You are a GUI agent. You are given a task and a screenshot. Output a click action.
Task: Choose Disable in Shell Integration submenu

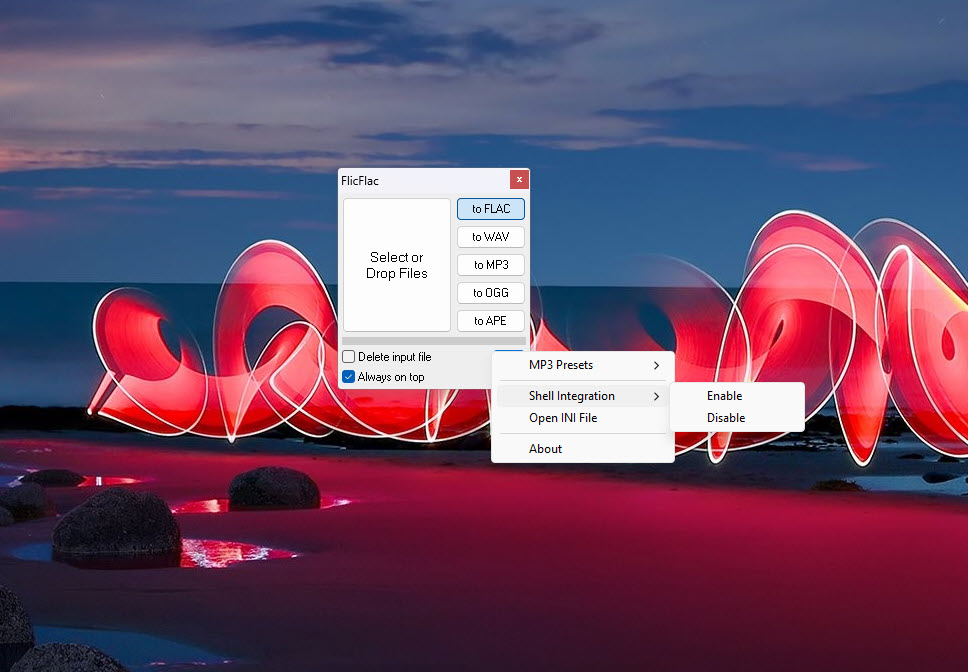tap(737, 418)
